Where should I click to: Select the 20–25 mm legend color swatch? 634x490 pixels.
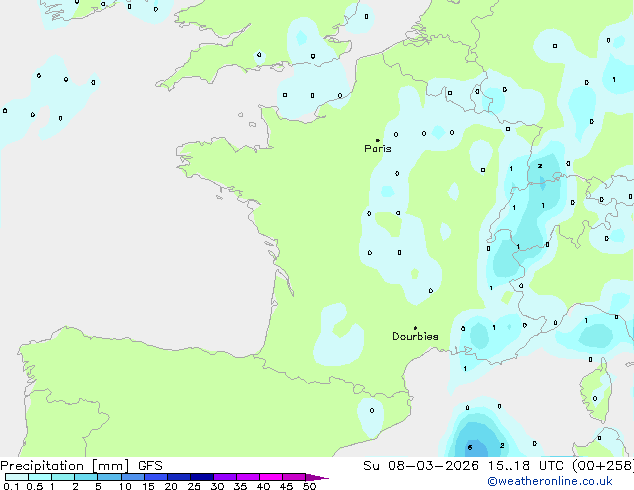coord(178,477)
